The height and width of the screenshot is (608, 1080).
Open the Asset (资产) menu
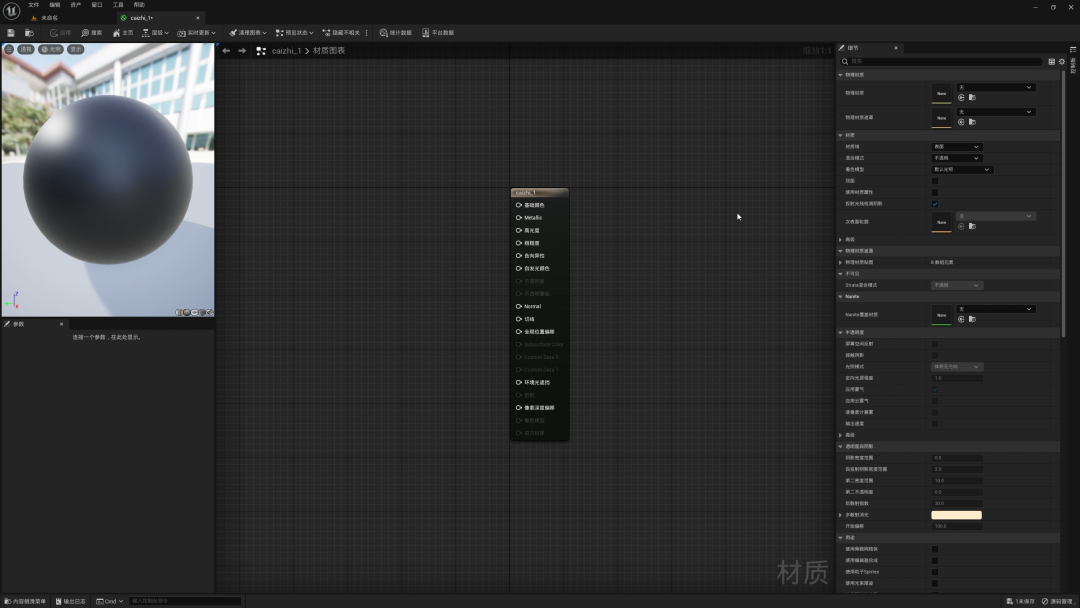click(76, 5)
